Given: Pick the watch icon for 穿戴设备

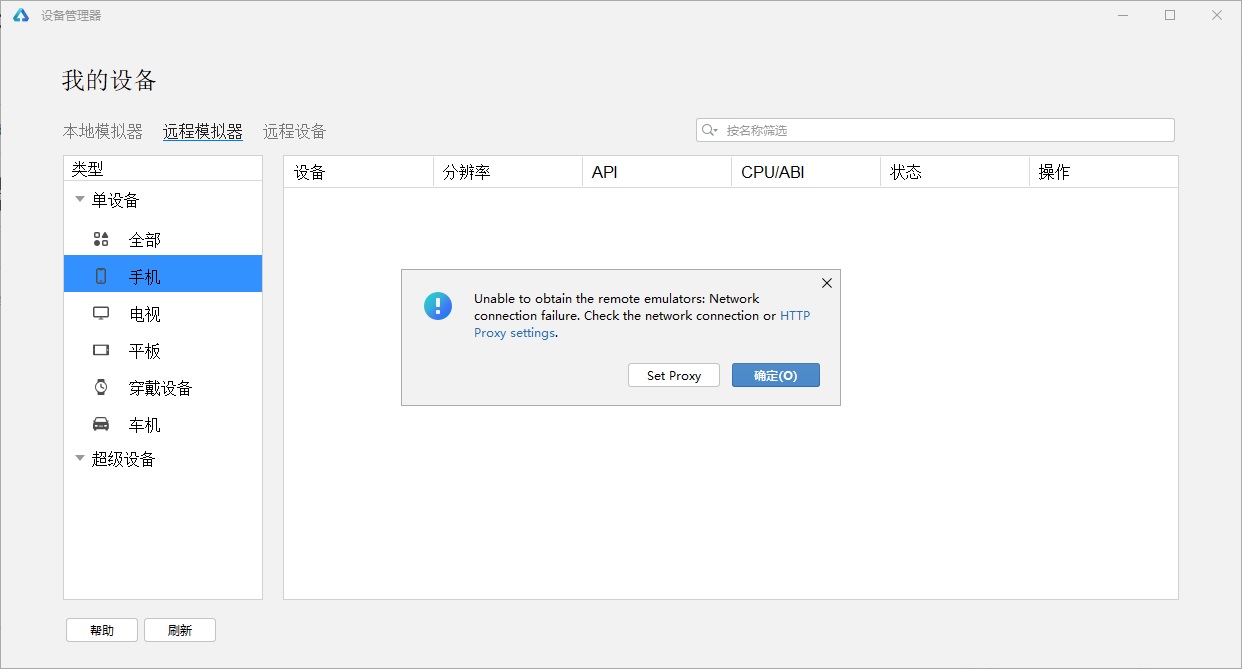Looking at the screenshot, I should tap(100, 387).
